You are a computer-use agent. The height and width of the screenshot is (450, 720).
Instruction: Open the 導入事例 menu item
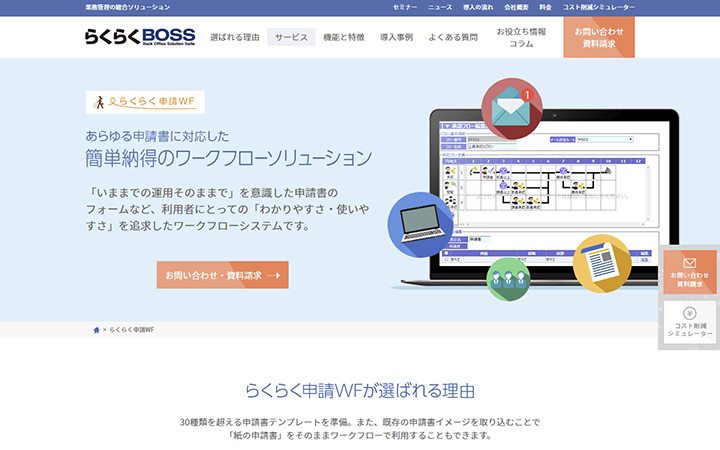click(x=396, y=37)
